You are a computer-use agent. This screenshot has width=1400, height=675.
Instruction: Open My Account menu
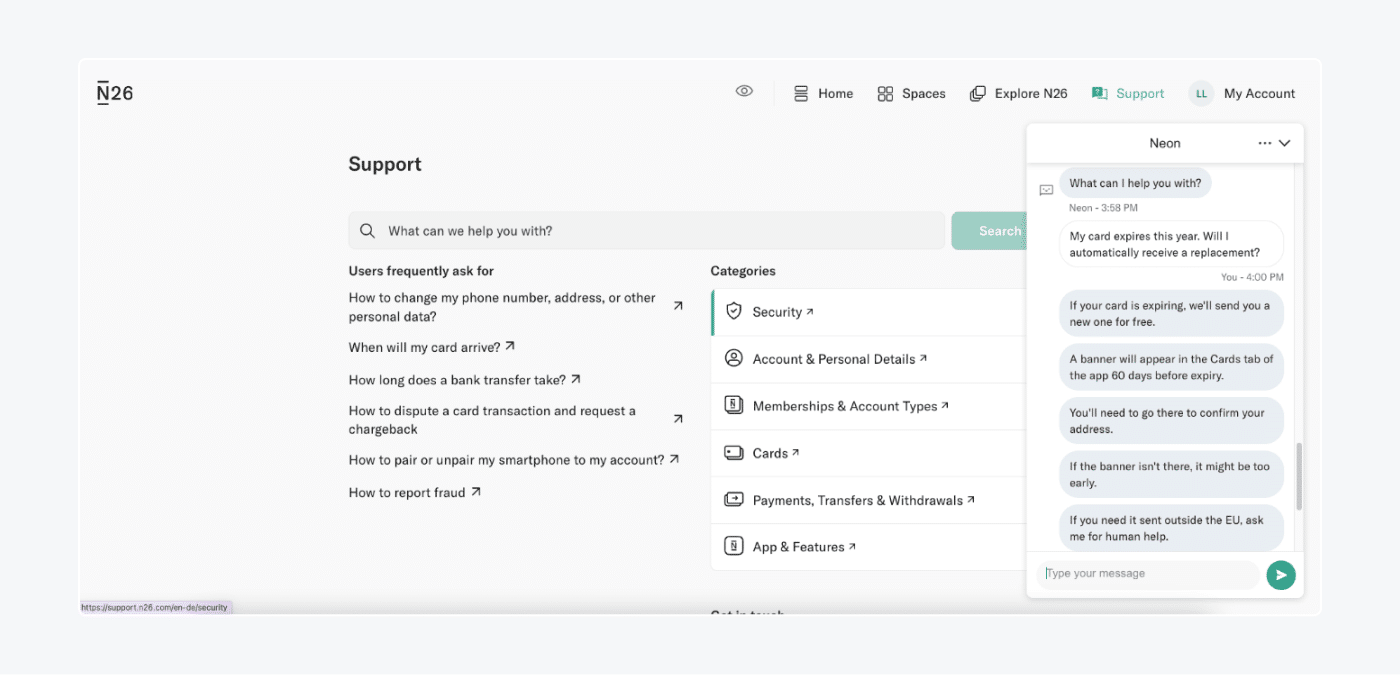click(x=1259, y=93)
